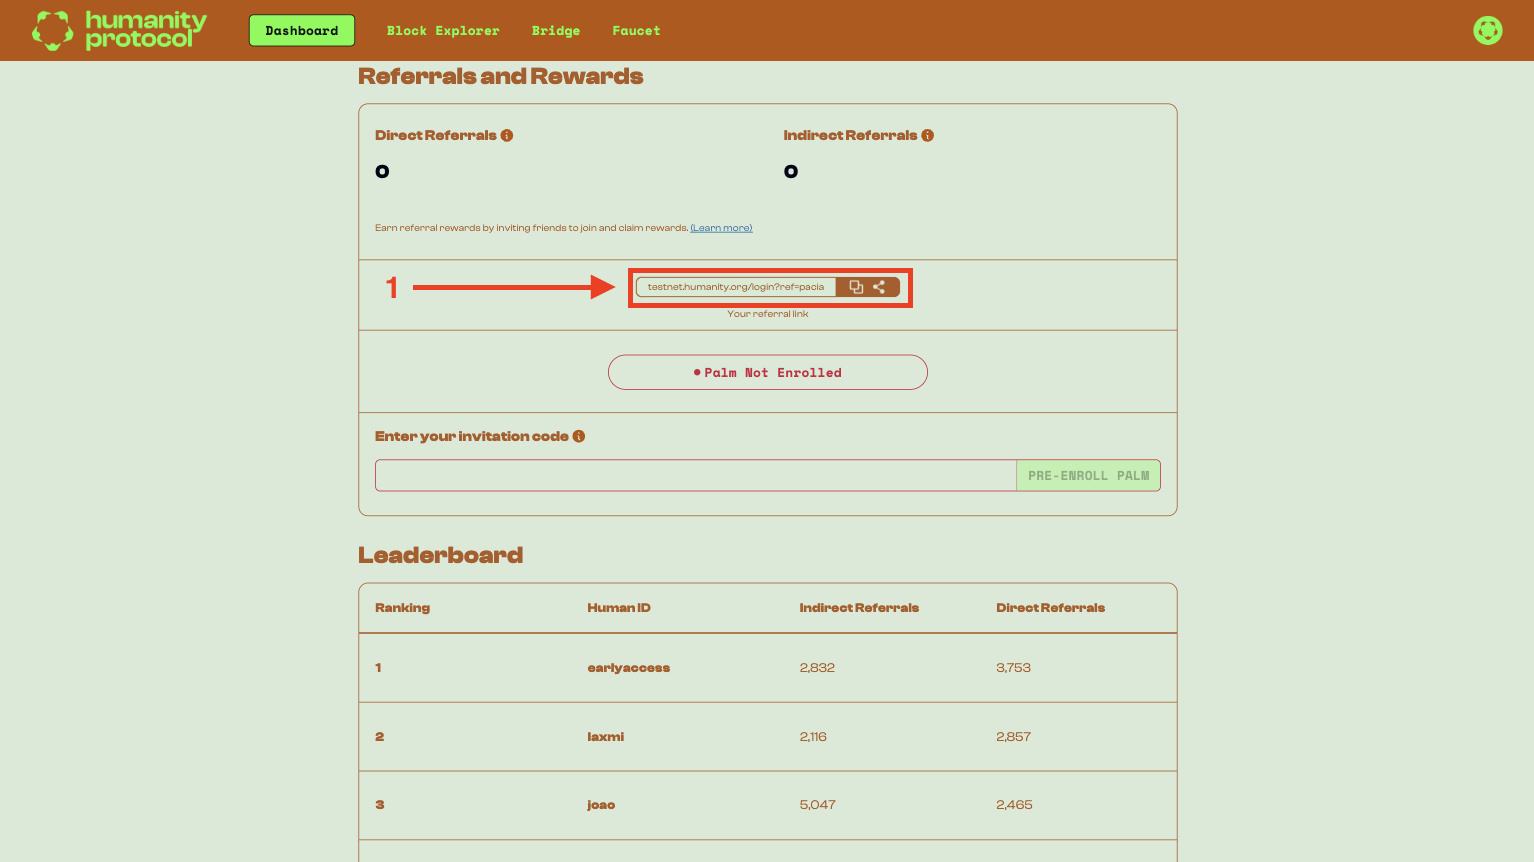Select the referral link text field
Viewport: 1534px width, 862px height.
click(735, 287)
